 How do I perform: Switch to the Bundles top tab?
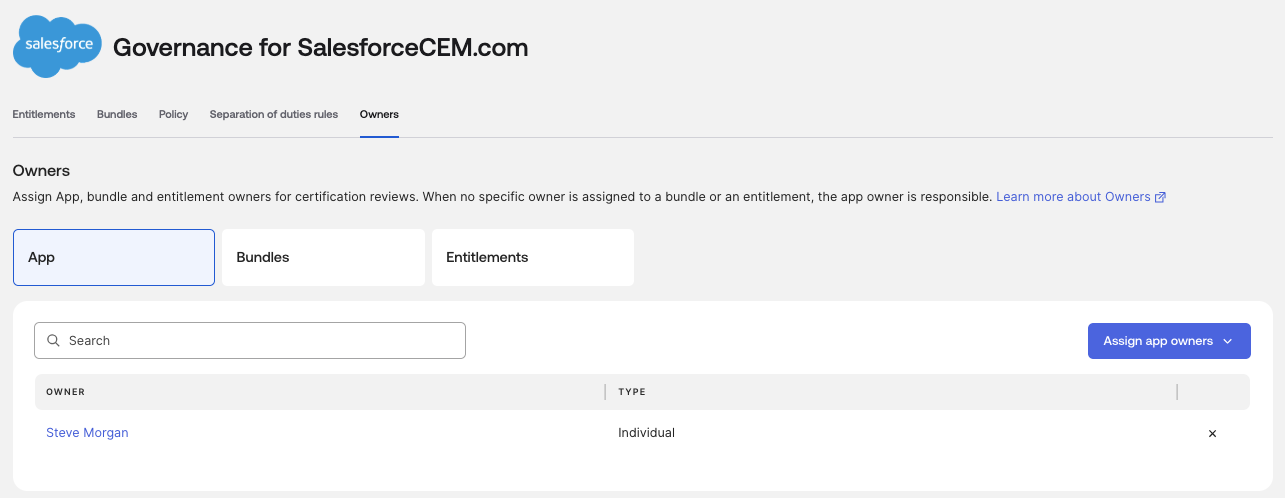tap(117, 114)
